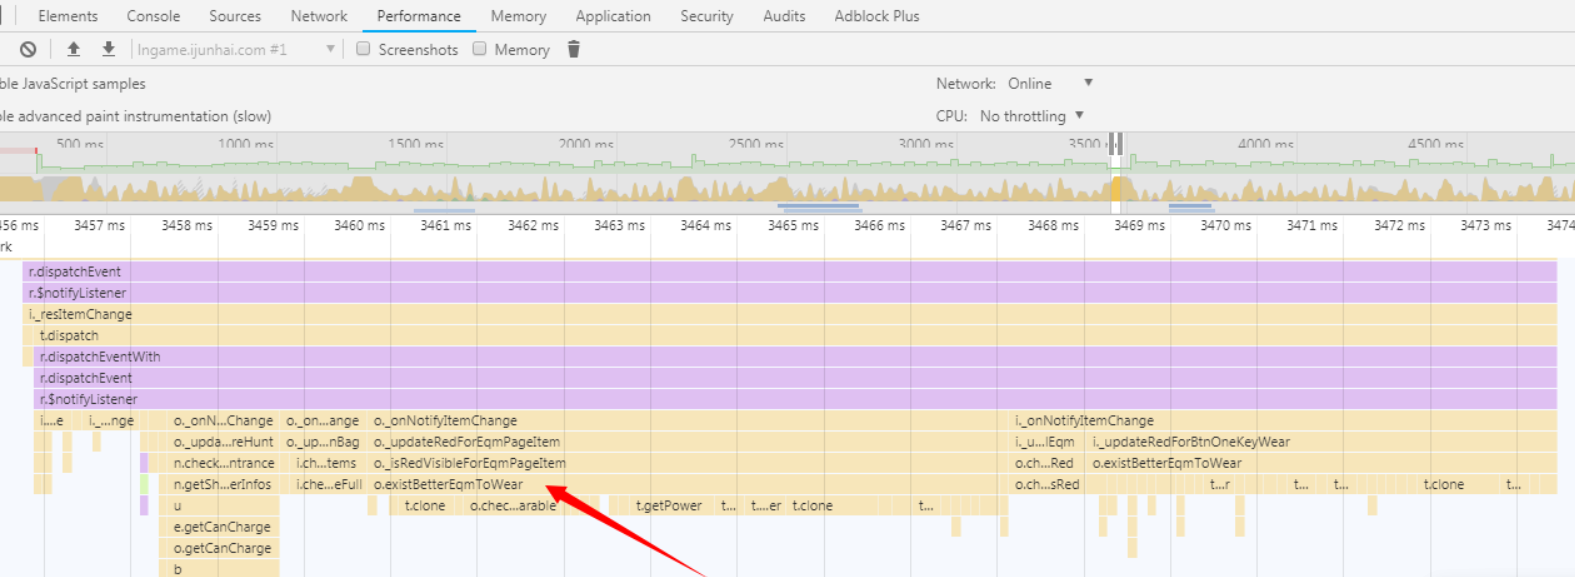Select the top r.dispatchEvent flame bar
The image size is (1575, 577).
click(x=790, y=271)
